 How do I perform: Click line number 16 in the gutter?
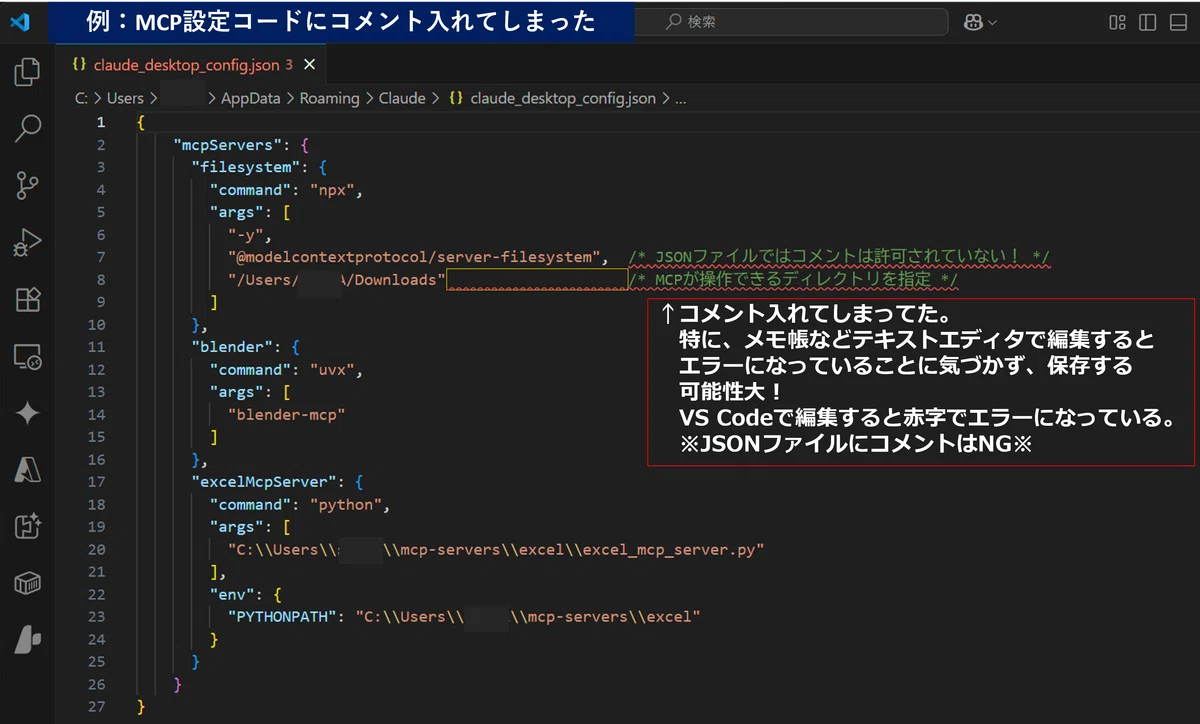click(x=96, y=460)
